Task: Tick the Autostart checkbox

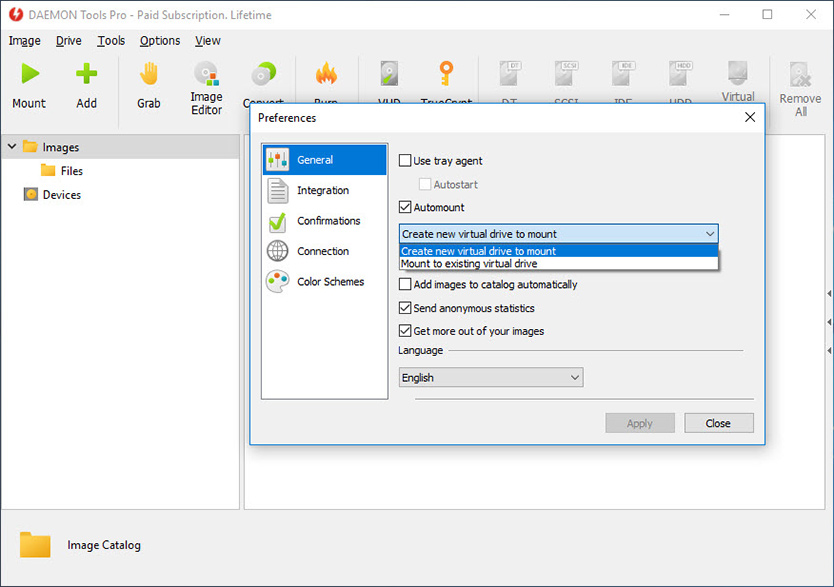Action: click(425, 185)
